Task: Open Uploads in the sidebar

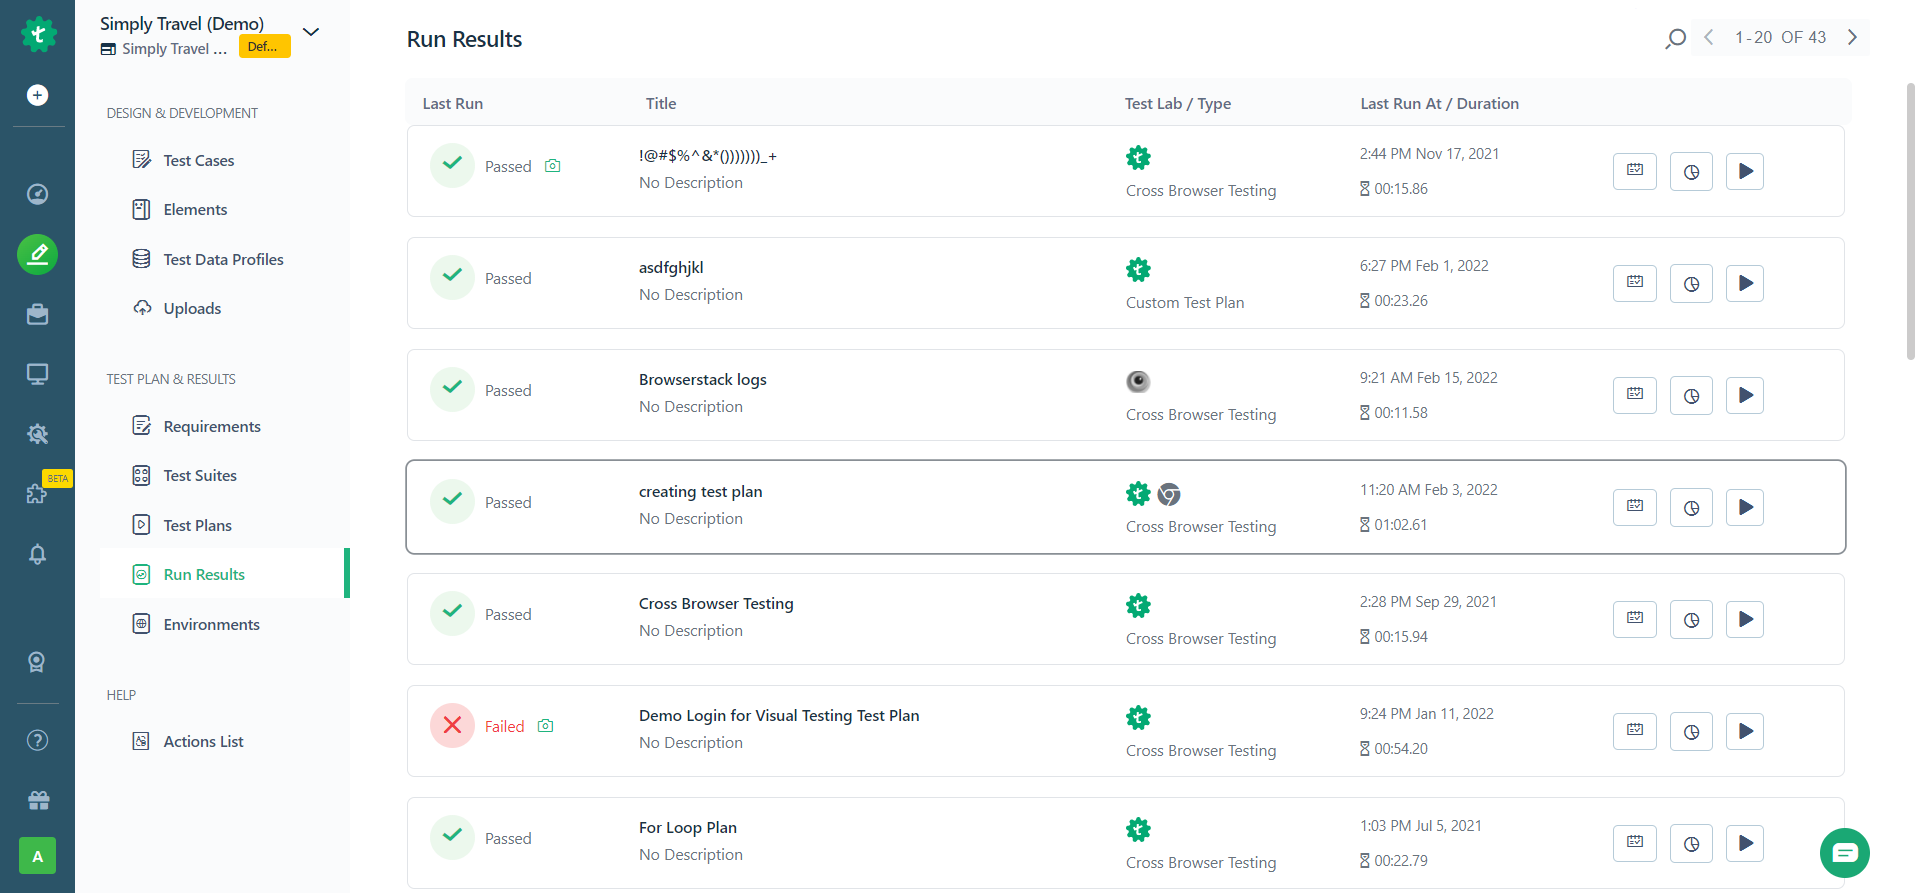Action: click(192, 308)
